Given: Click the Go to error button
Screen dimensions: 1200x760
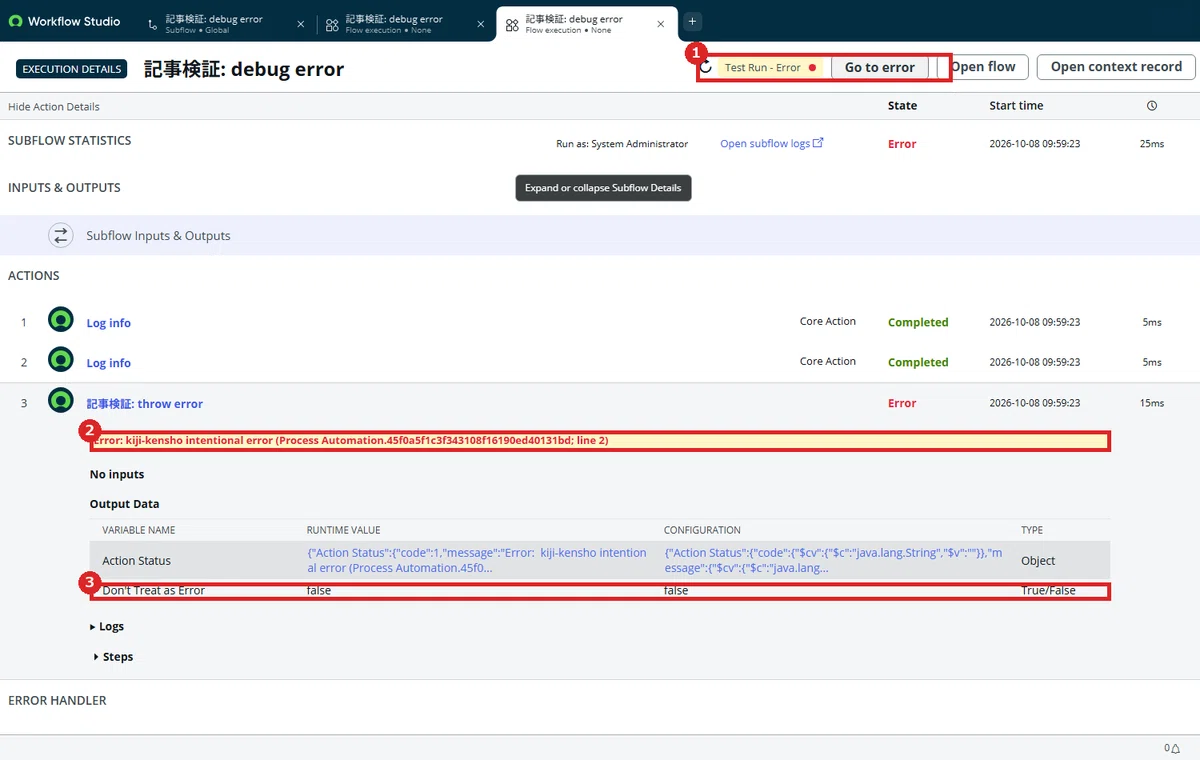Looking at the screenshot, I should 880,67.
